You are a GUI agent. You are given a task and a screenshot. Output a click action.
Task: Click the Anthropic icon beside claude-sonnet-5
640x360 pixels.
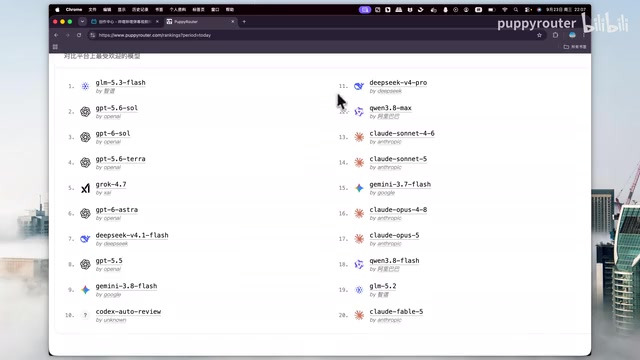coord(359,162)
